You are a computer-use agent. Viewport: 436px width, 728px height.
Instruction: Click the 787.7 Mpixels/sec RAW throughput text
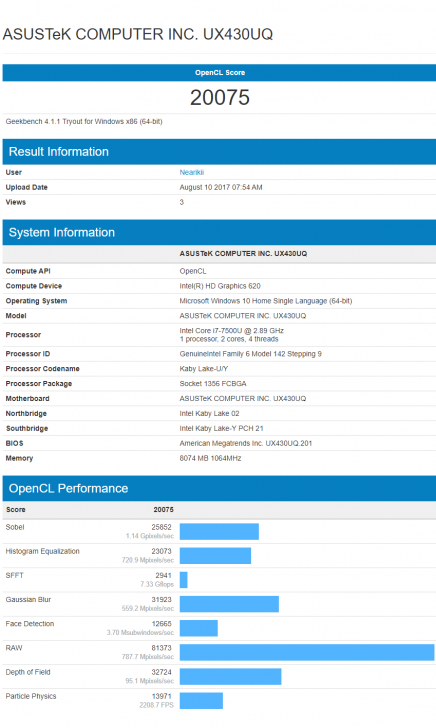[150, 656]
